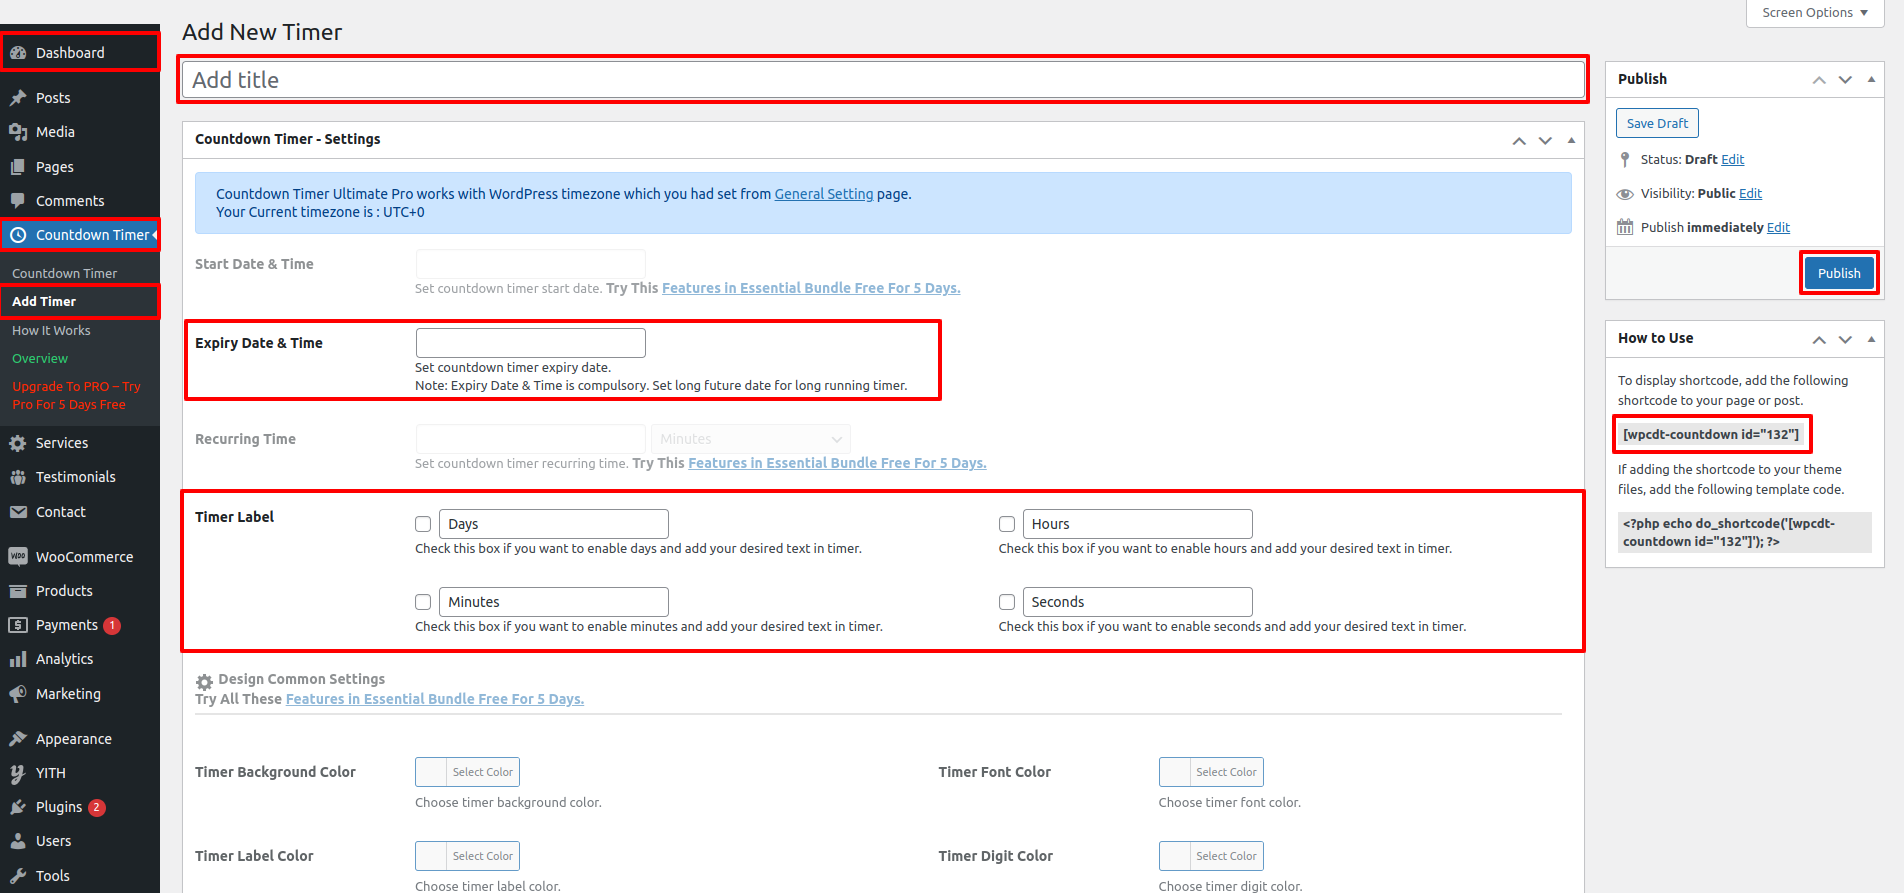Click the Save Draft button
Viewport: 1904px width, 893px height.
[1657, 123]
